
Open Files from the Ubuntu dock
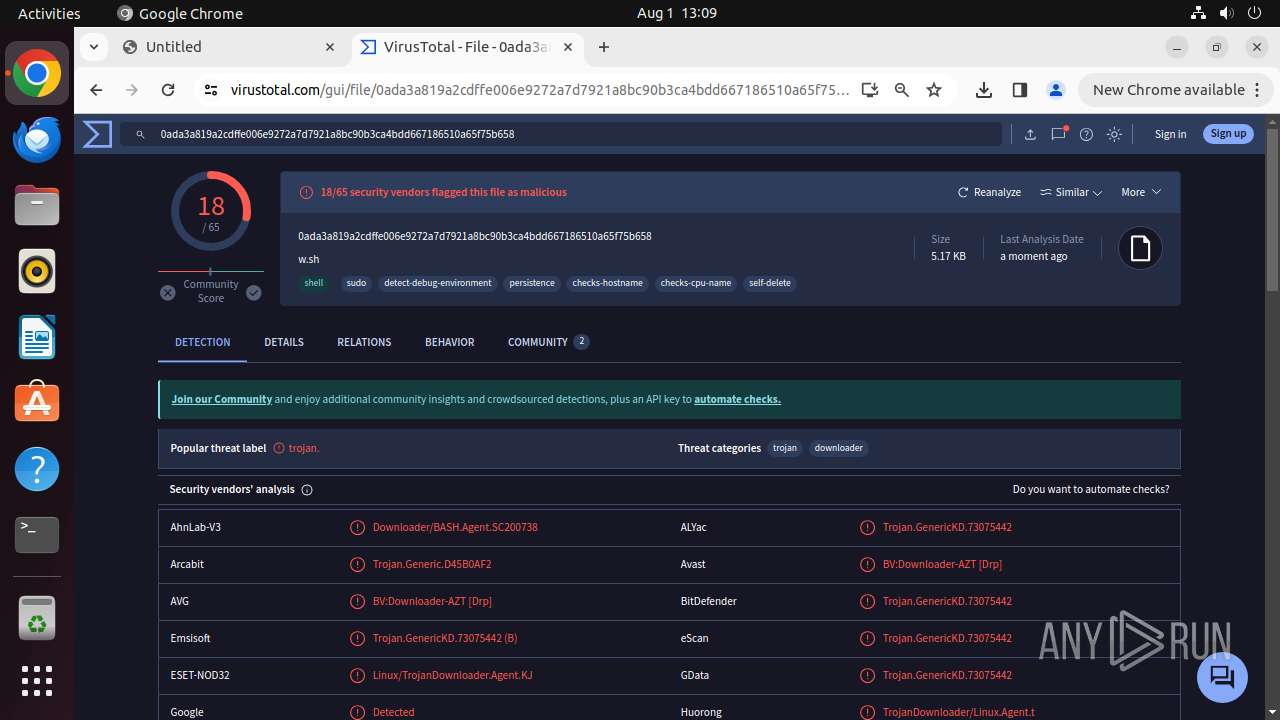click(x=37, y=205)
